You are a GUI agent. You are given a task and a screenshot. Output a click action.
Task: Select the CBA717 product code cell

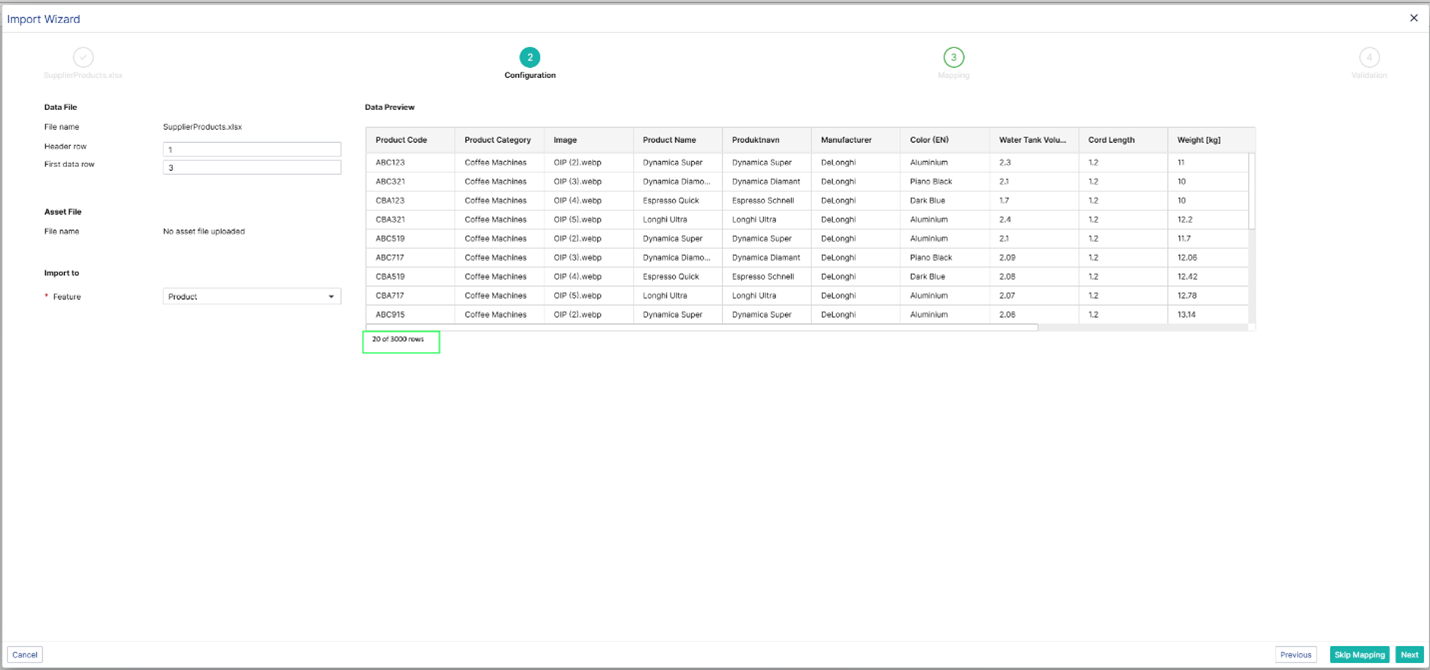410,296
